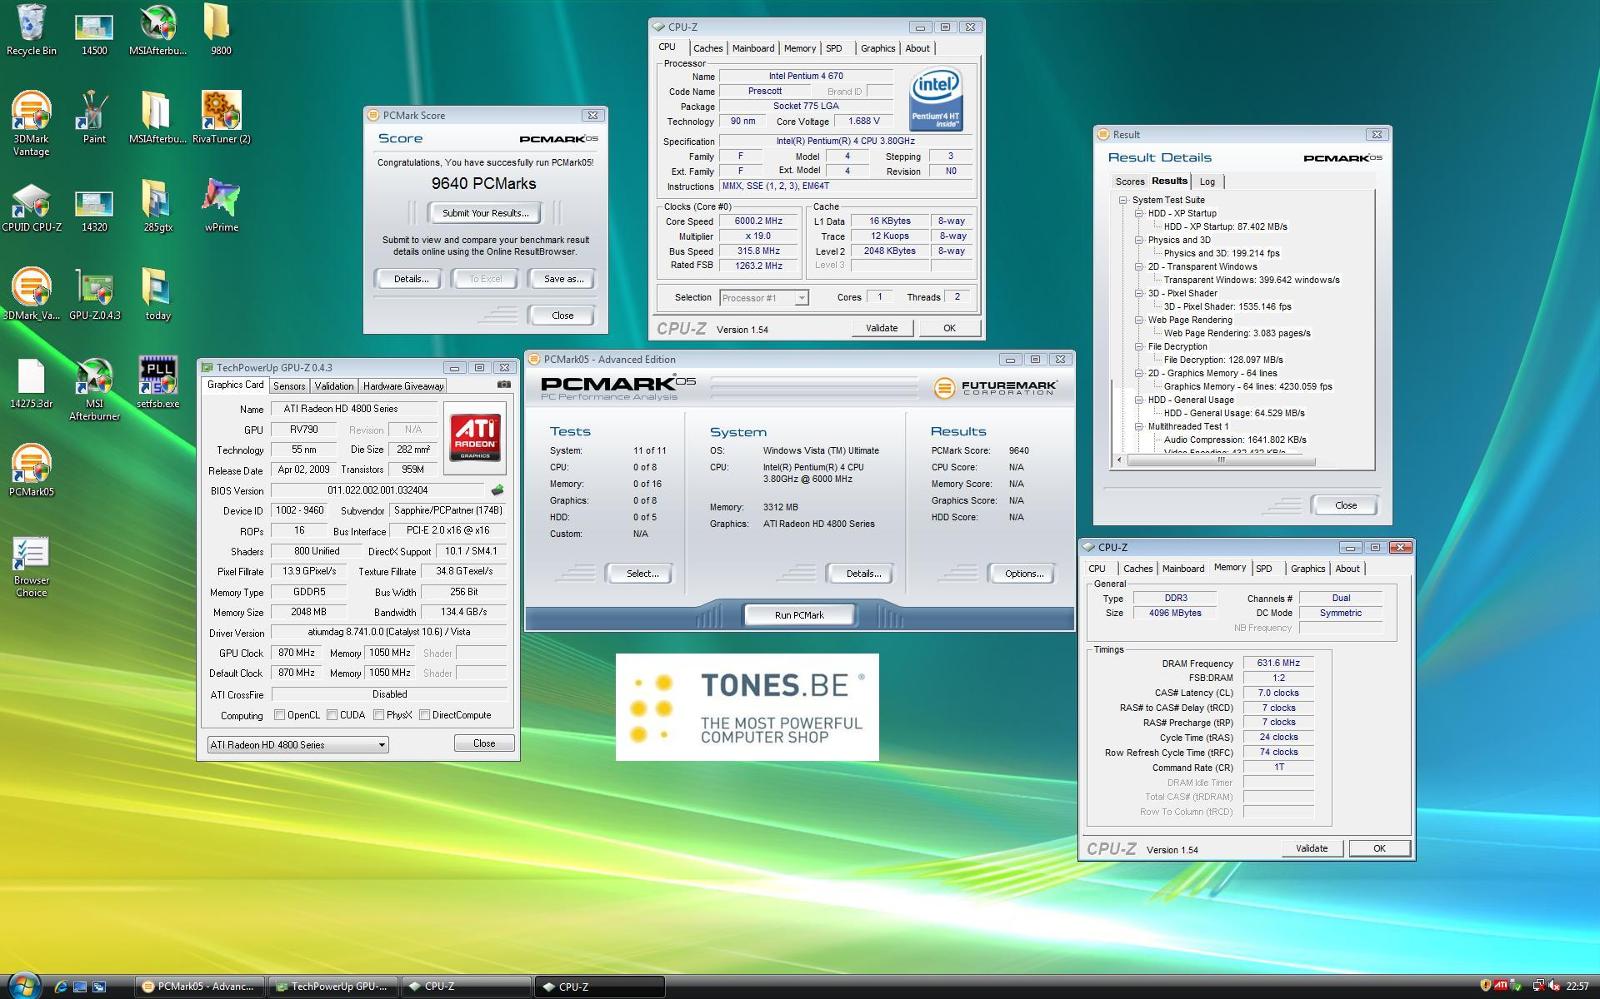Click Submit Your Results button

point(485,213)
